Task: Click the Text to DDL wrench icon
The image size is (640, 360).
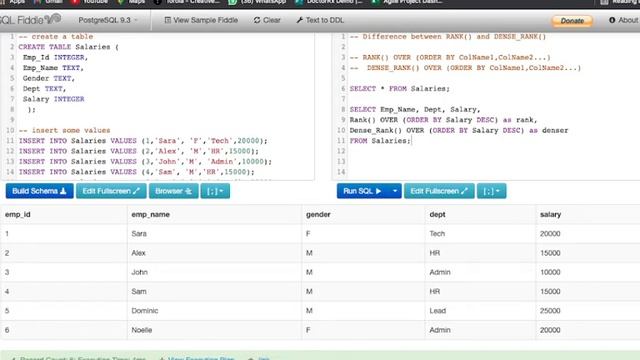Action: click(x=300, y=20)
